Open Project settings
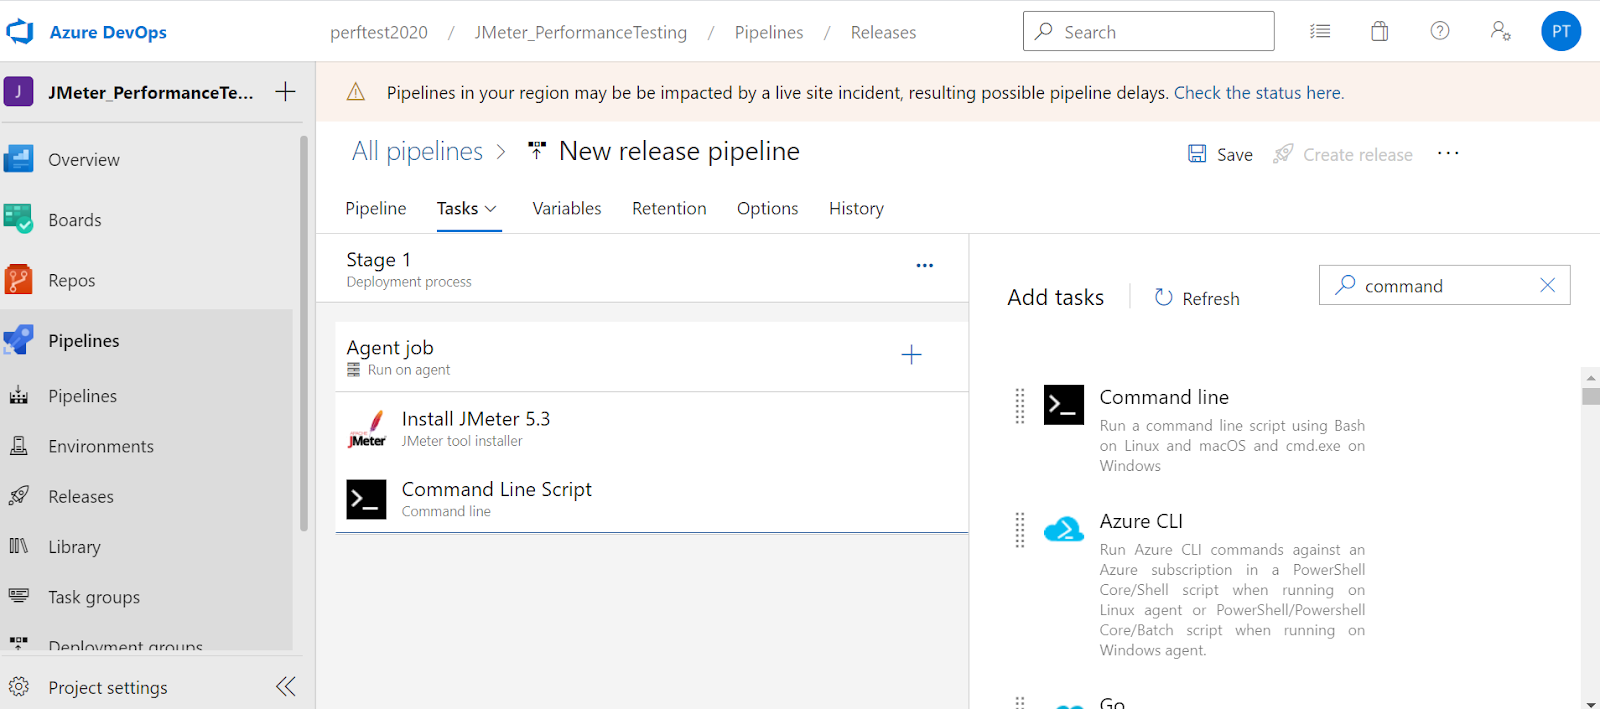 [107, 687]
